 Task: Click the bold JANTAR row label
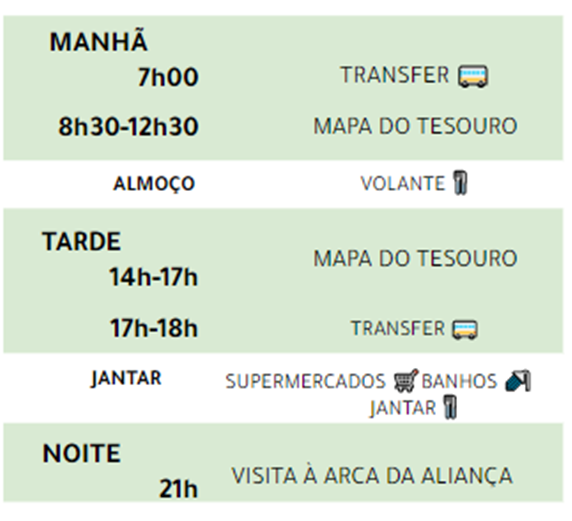126,378
